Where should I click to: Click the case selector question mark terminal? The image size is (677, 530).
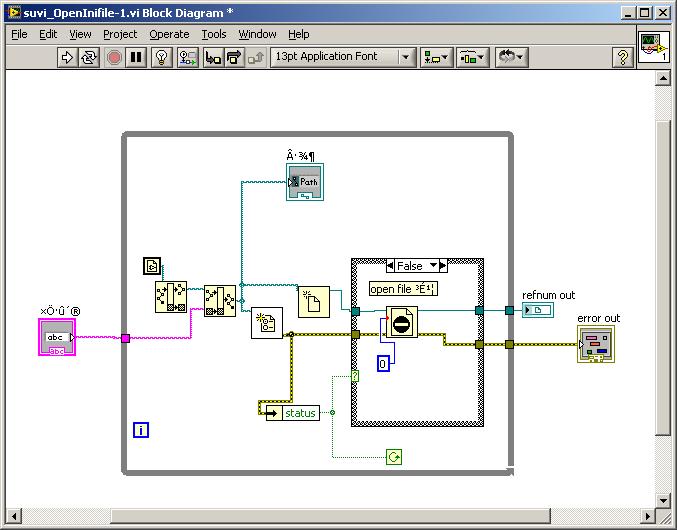click(355, 376)
